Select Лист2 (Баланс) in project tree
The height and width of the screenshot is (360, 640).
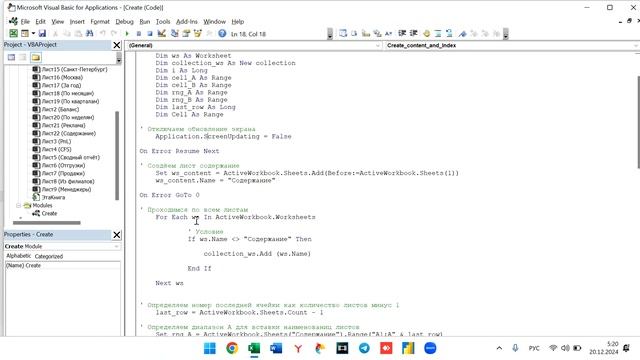(x=60, y=109)
